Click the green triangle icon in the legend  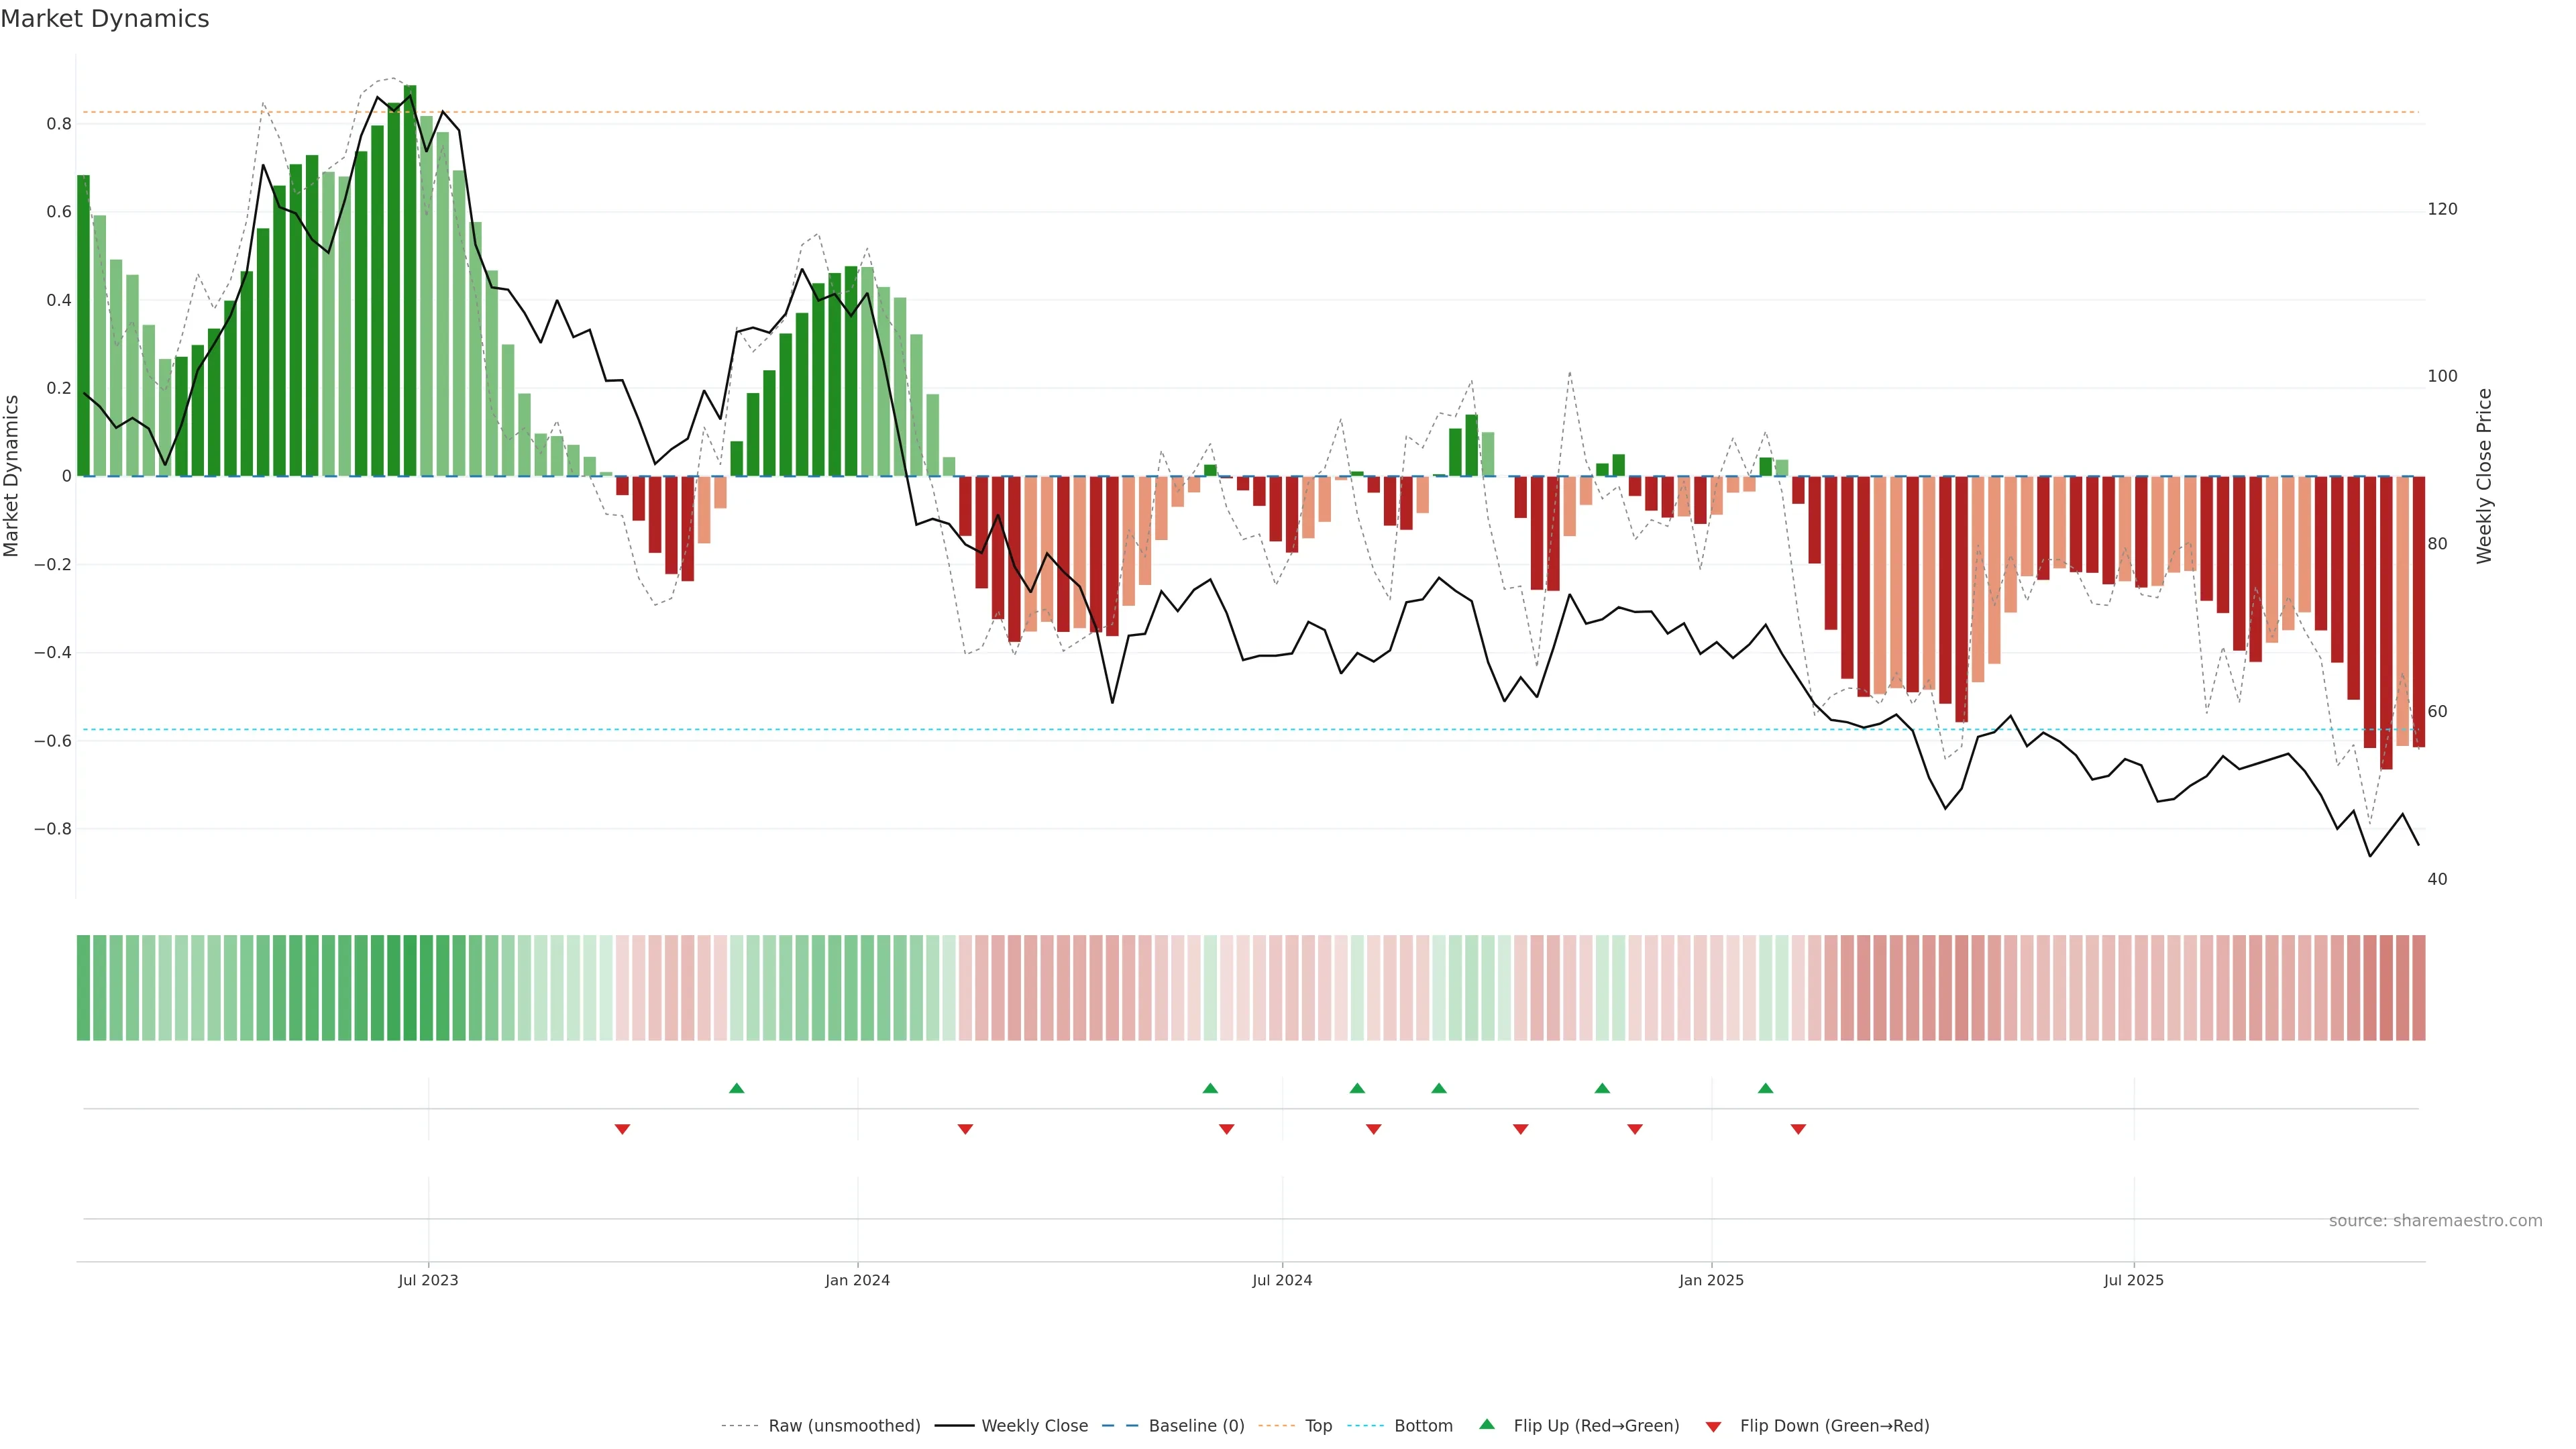(1487, 1424)
